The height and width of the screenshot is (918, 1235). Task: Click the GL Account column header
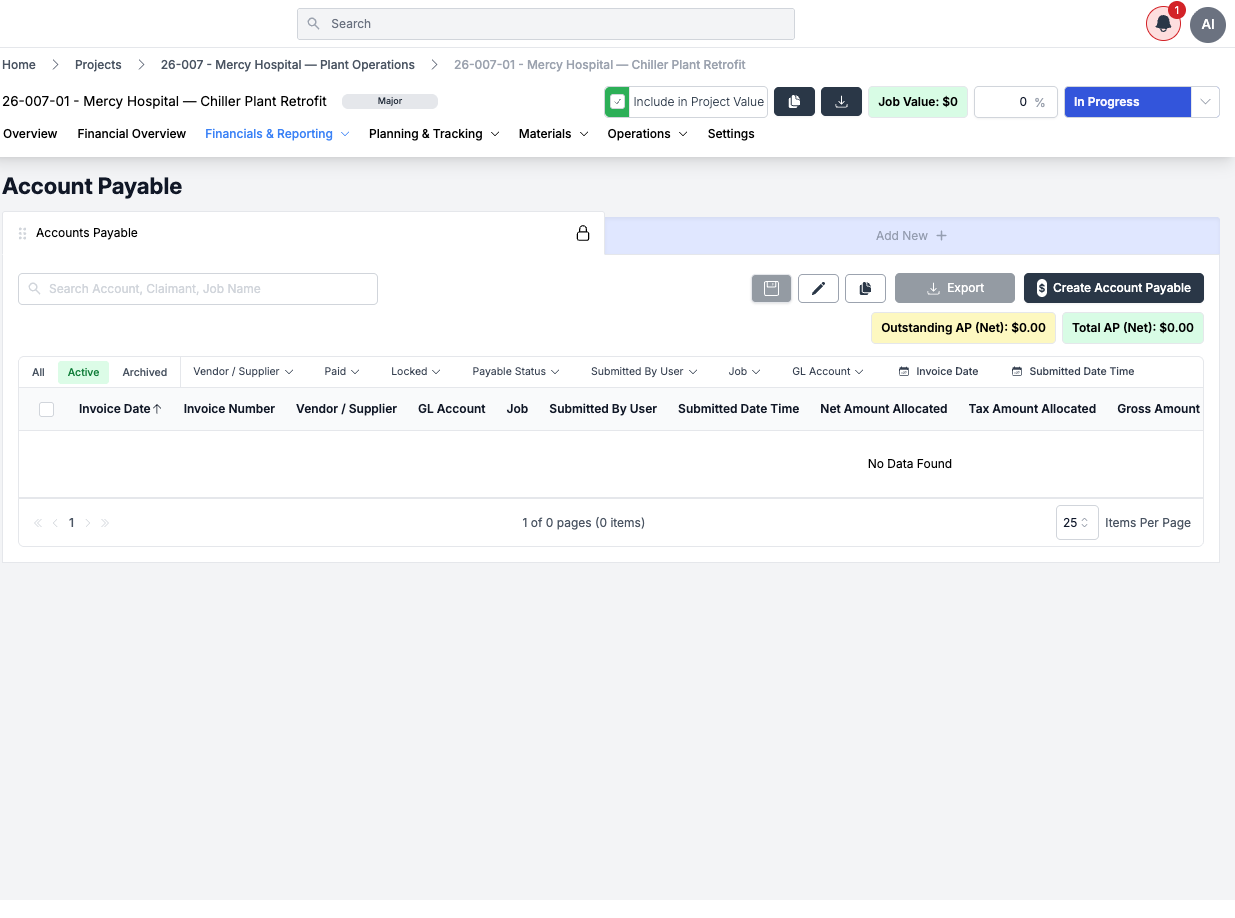(452, 409)
